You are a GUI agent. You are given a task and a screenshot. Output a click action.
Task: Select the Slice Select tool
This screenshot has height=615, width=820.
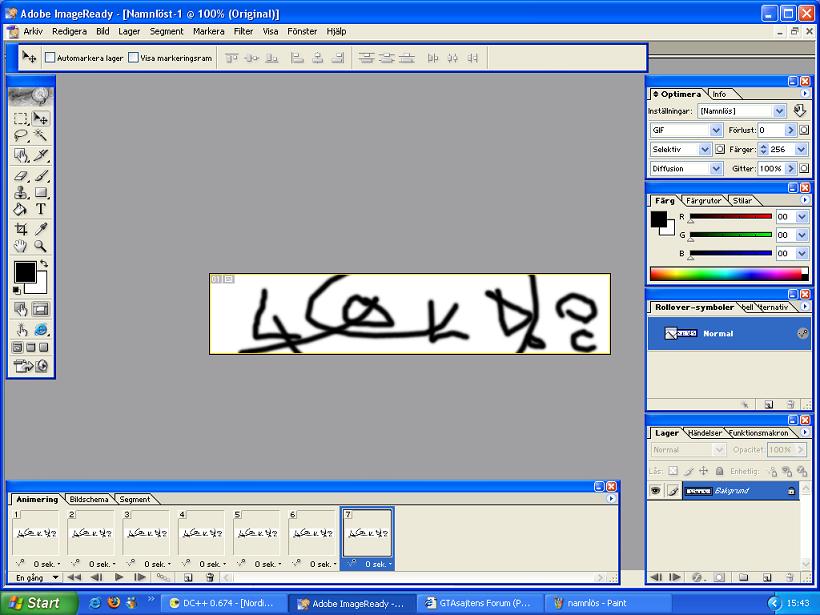tap(21, 155)
